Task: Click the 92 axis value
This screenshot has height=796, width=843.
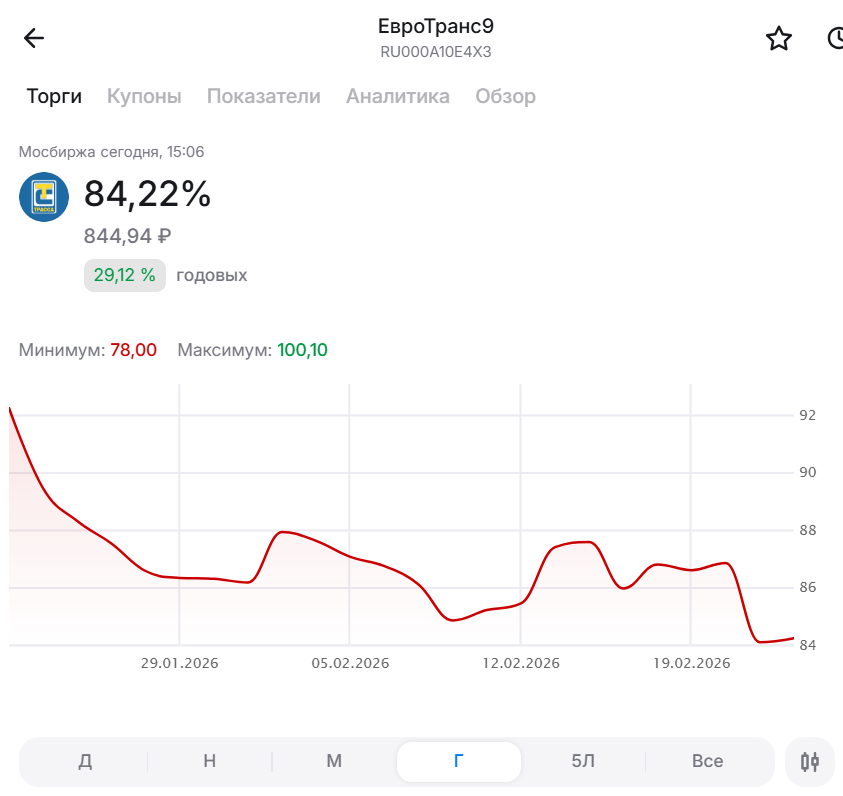Action: (x=808, y=415)
